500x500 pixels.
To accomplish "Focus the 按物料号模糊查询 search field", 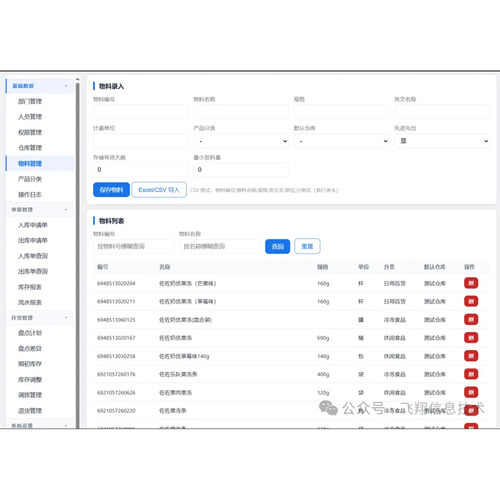I will (x=133, y=246).
